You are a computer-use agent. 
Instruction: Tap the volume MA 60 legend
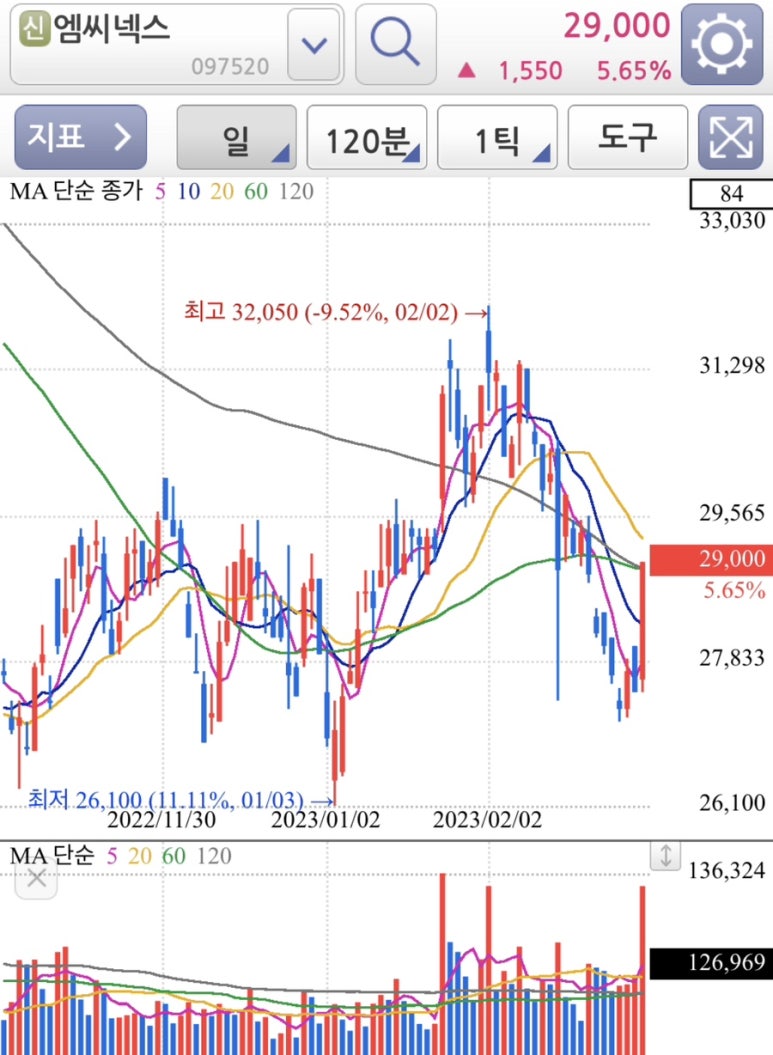[174, 856]
